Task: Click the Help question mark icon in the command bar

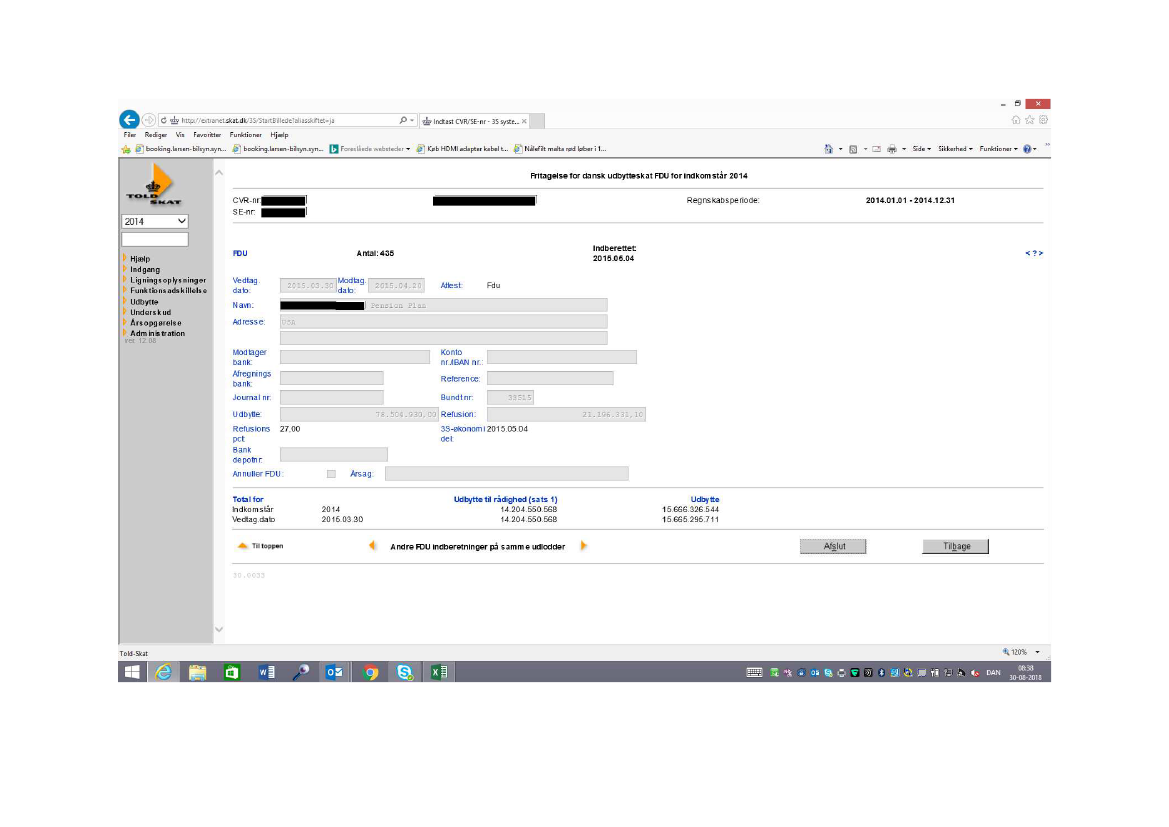Action: (1027, 149)
